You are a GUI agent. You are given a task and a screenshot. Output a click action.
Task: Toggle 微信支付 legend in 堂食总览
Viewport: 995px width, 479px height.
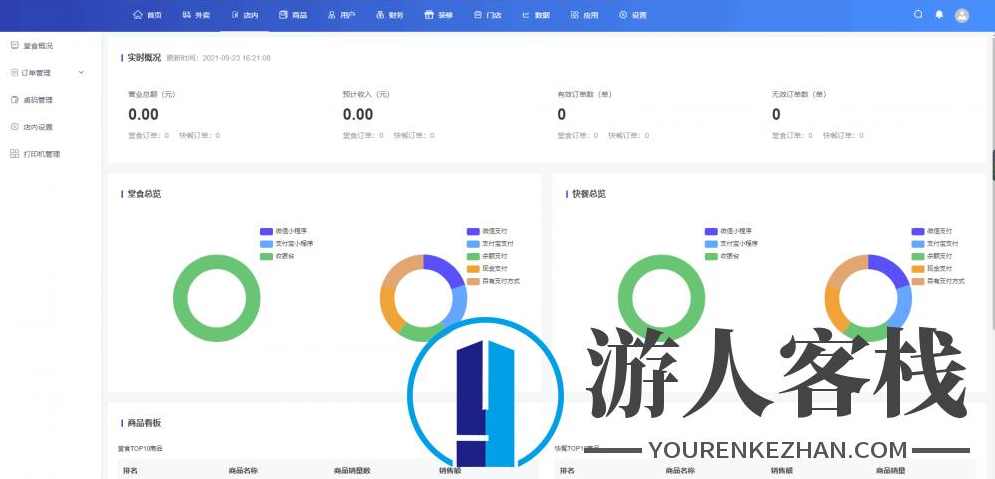click(487, 232)
